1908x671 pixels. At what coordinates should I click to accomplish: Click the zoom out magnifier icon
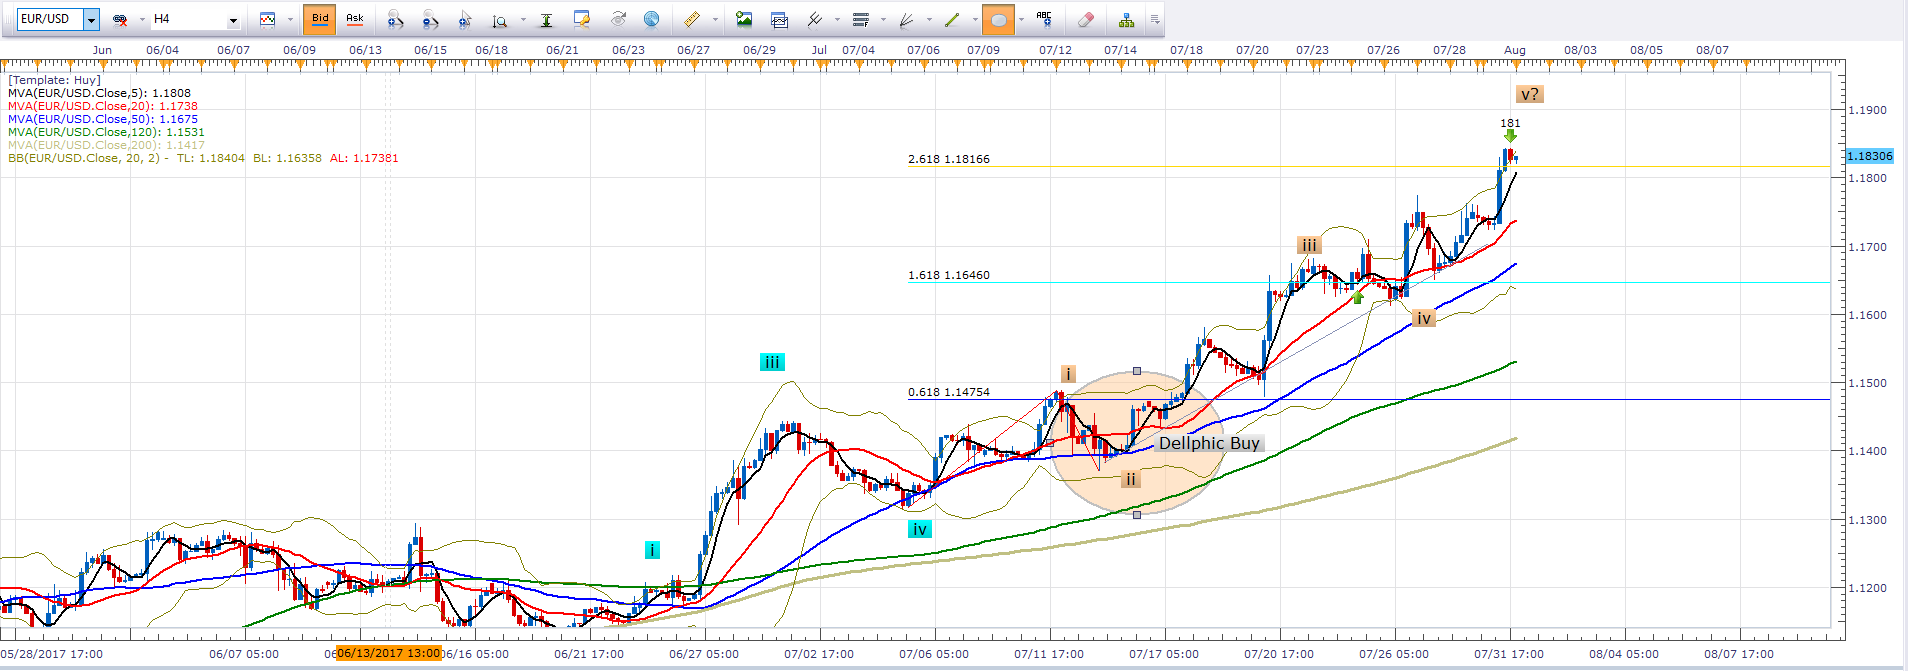pyautogui.click(x=430, y=19)
